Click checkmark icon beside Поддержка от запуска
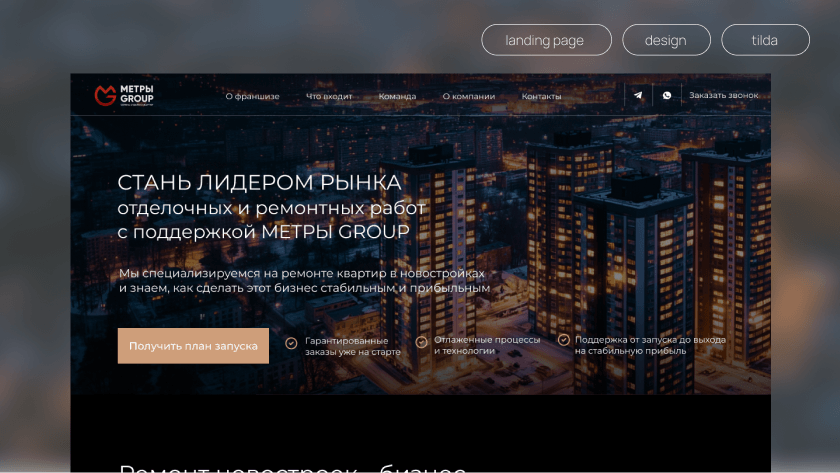The image size is (840, 473). point(564,340)
